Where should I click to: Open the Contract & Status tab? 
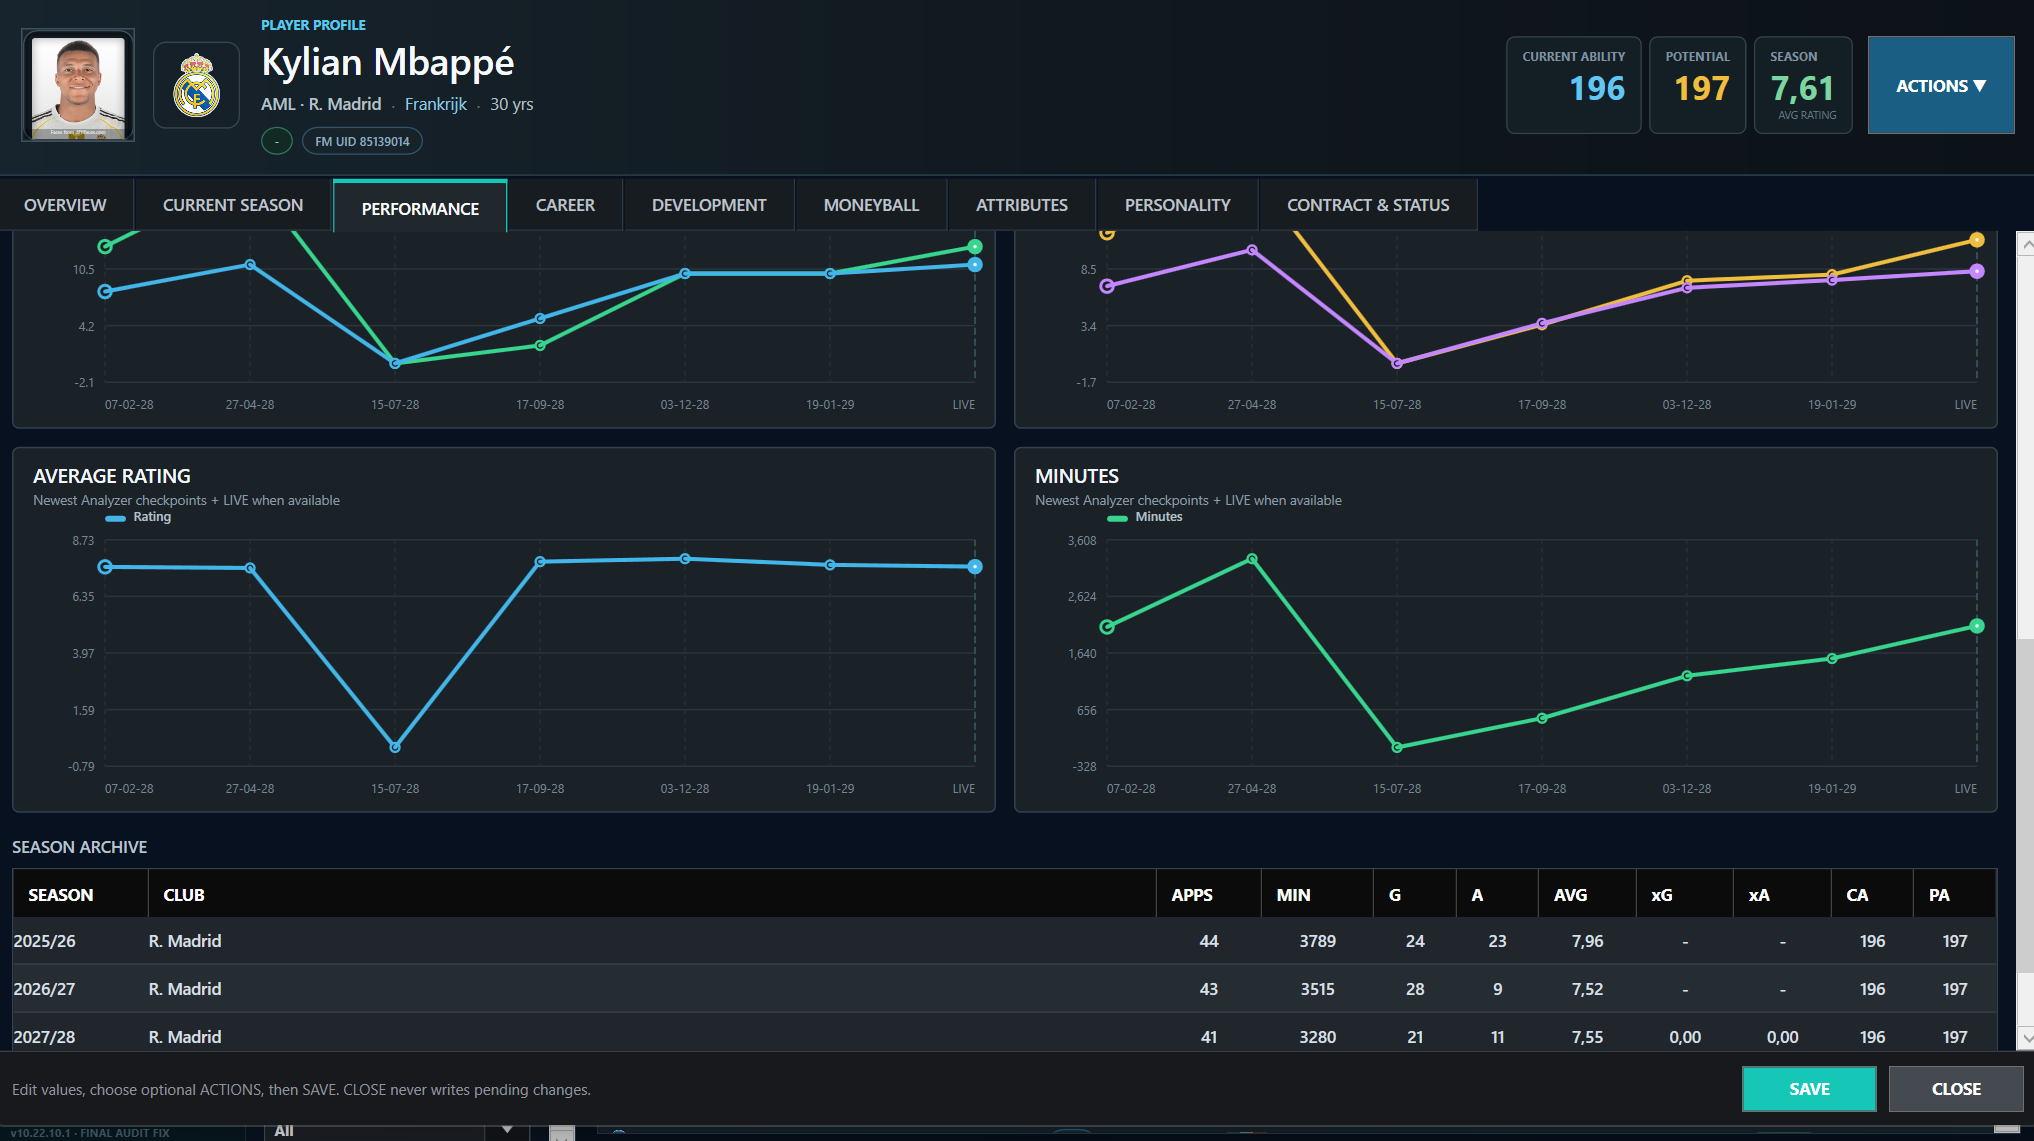[x=1368, y=205]
